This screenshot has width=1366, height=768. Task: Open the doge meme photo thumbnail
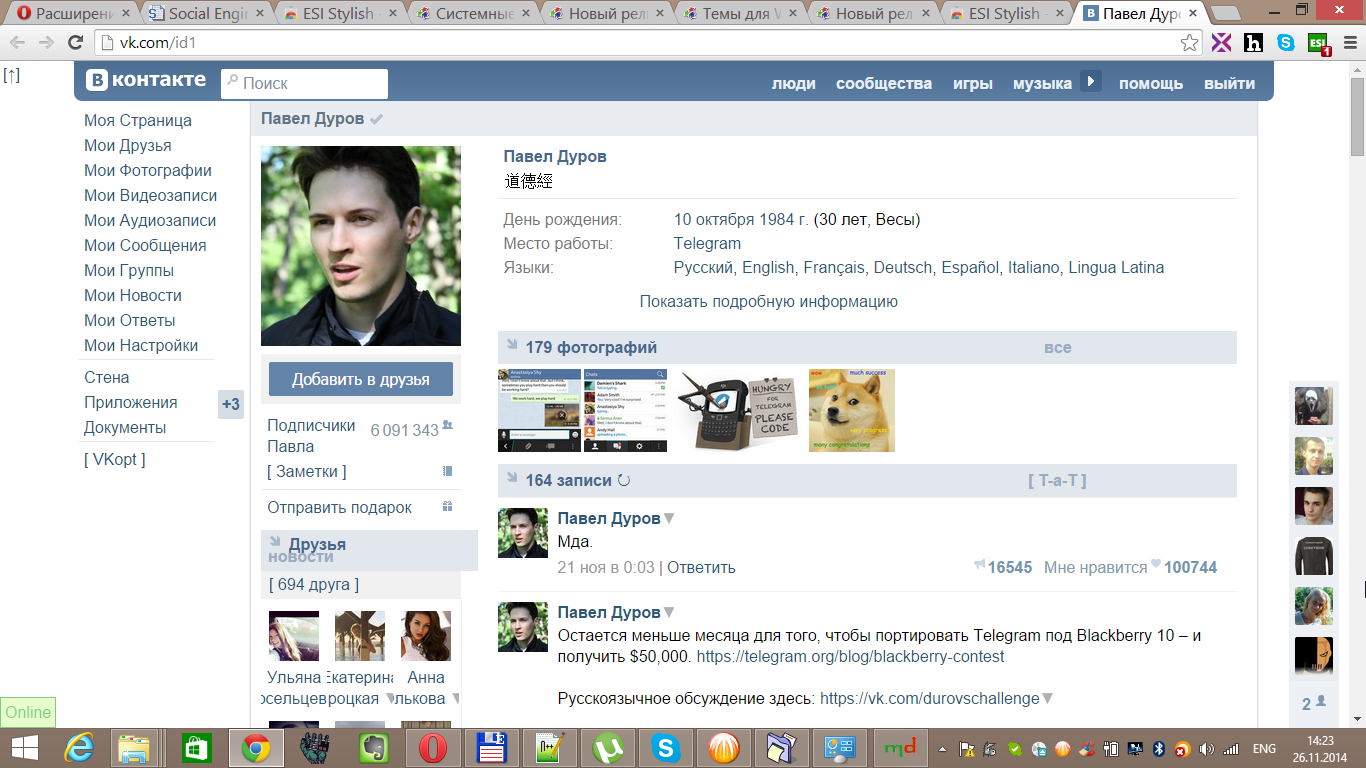coord(851,410)
